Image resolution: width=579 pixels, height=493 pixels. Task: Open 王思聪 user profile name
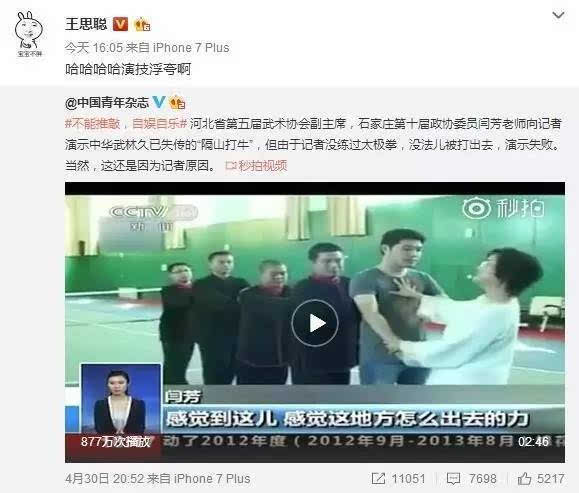pyautogui.click(x=86, y=24)
